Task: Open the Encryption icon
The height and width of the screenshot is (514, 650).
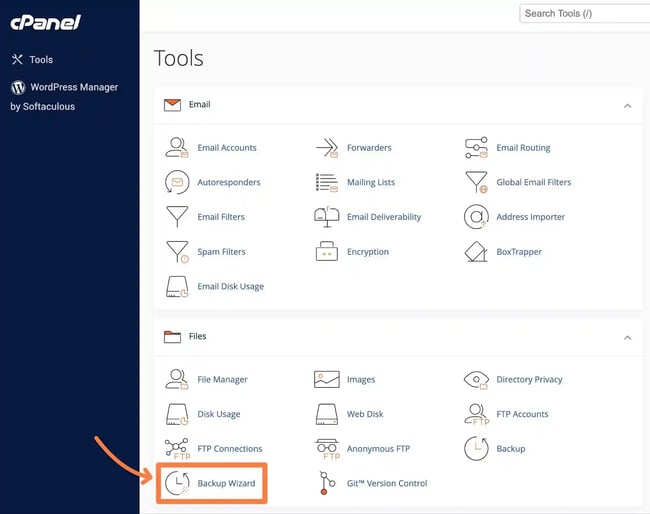Action: [x=326, y=252]
